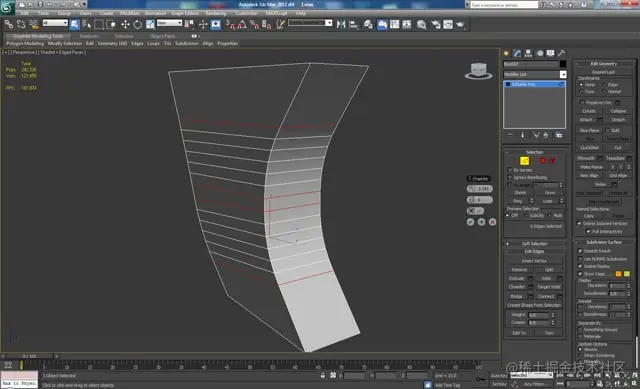Toggle the Smooth Result checkbox

point(580,251)
